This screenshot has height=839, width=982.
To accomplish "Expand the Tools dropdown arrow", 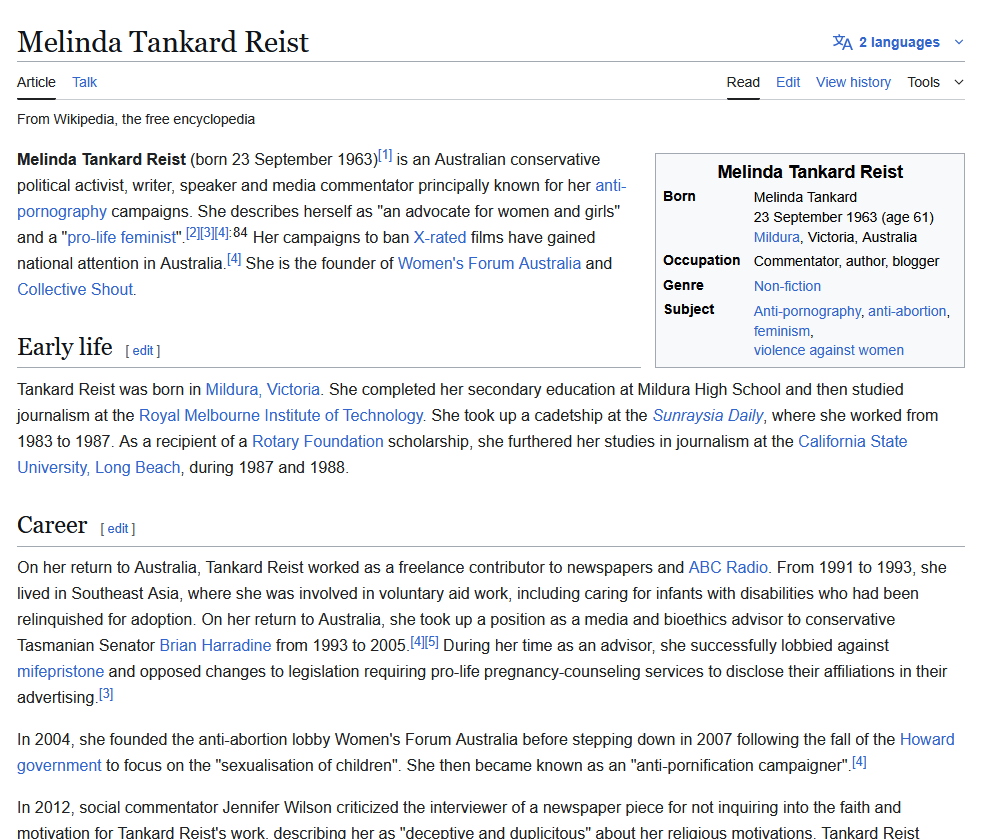I will (958, 82).
